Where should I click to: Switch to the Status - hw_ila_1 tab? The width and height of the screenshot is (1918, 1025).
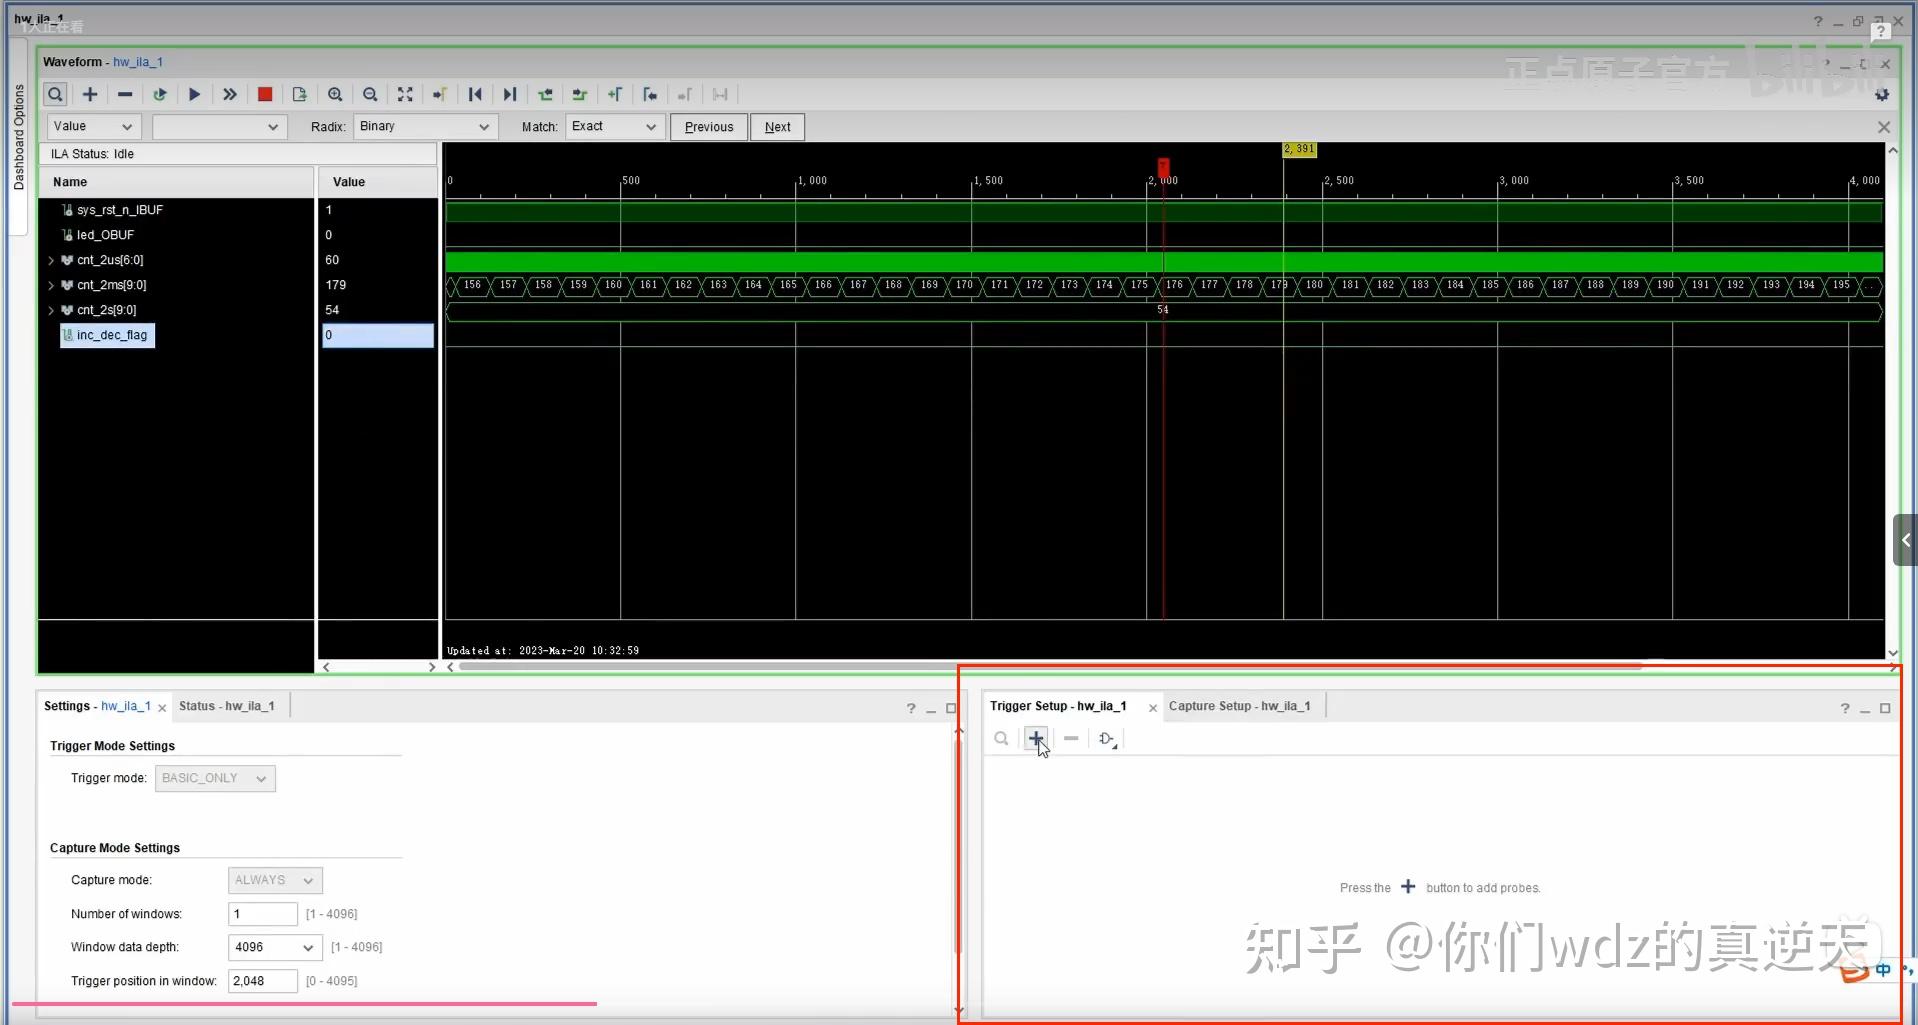coord(226,705)
